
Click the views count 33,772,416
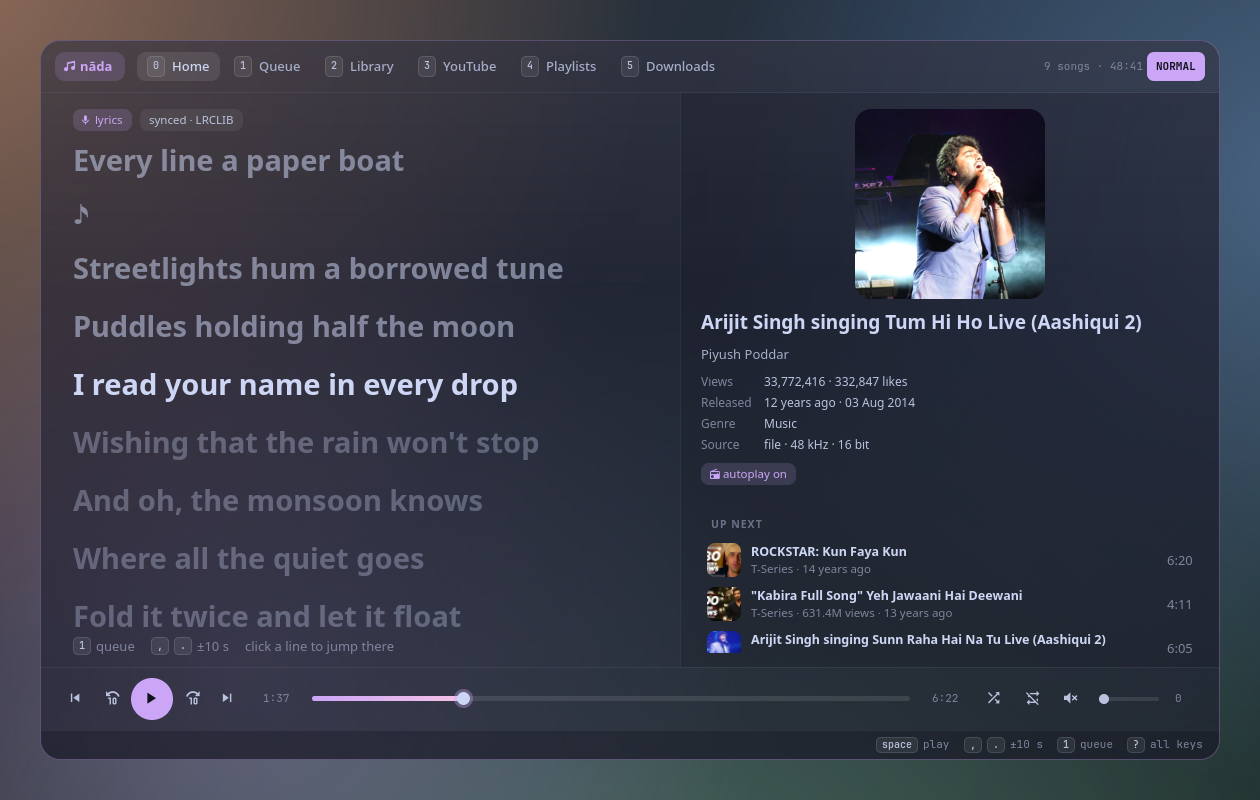795,382
